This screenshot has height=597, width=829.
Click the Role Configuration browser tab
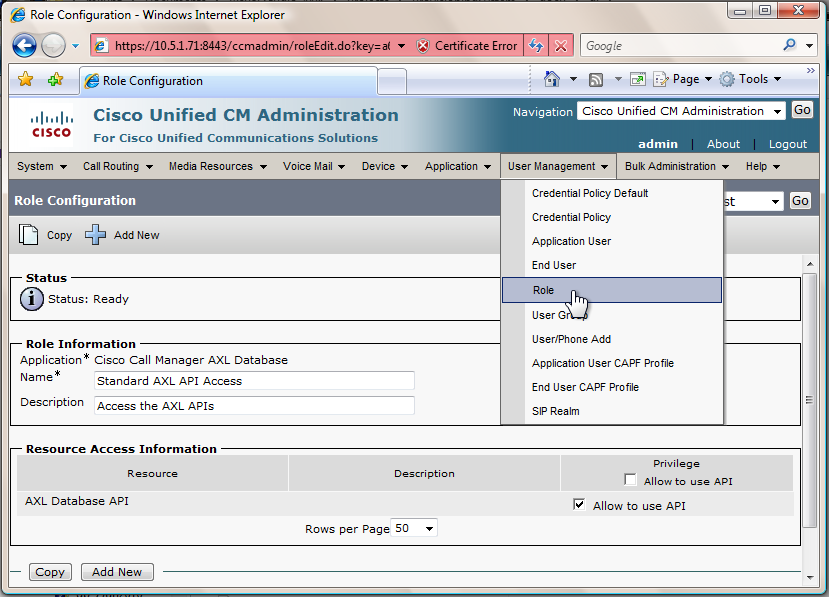pos(228,81)
